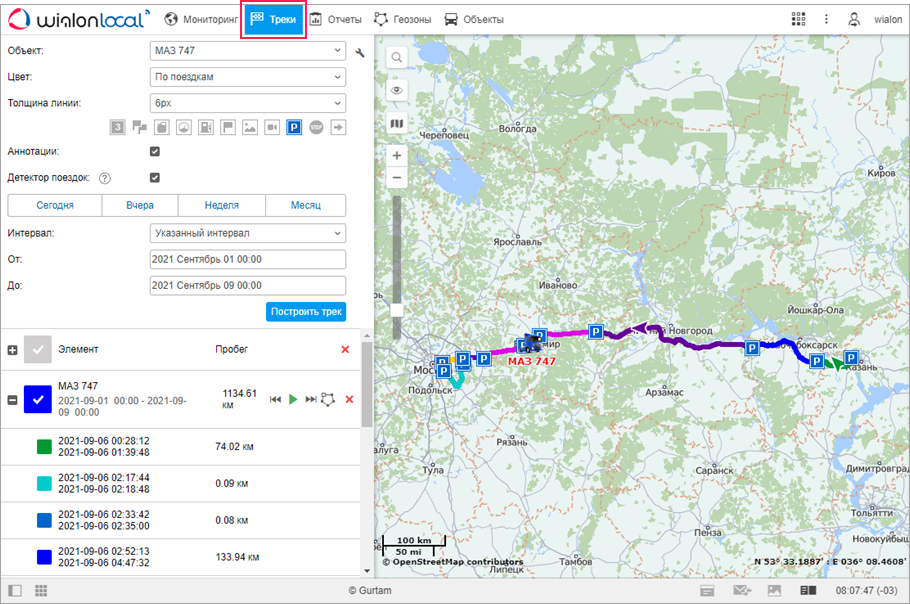The height and width of the screenshot is (604, 910).
Task: Toggle the parking marker icon in annotations toolbar
Action: click(295, 127)
